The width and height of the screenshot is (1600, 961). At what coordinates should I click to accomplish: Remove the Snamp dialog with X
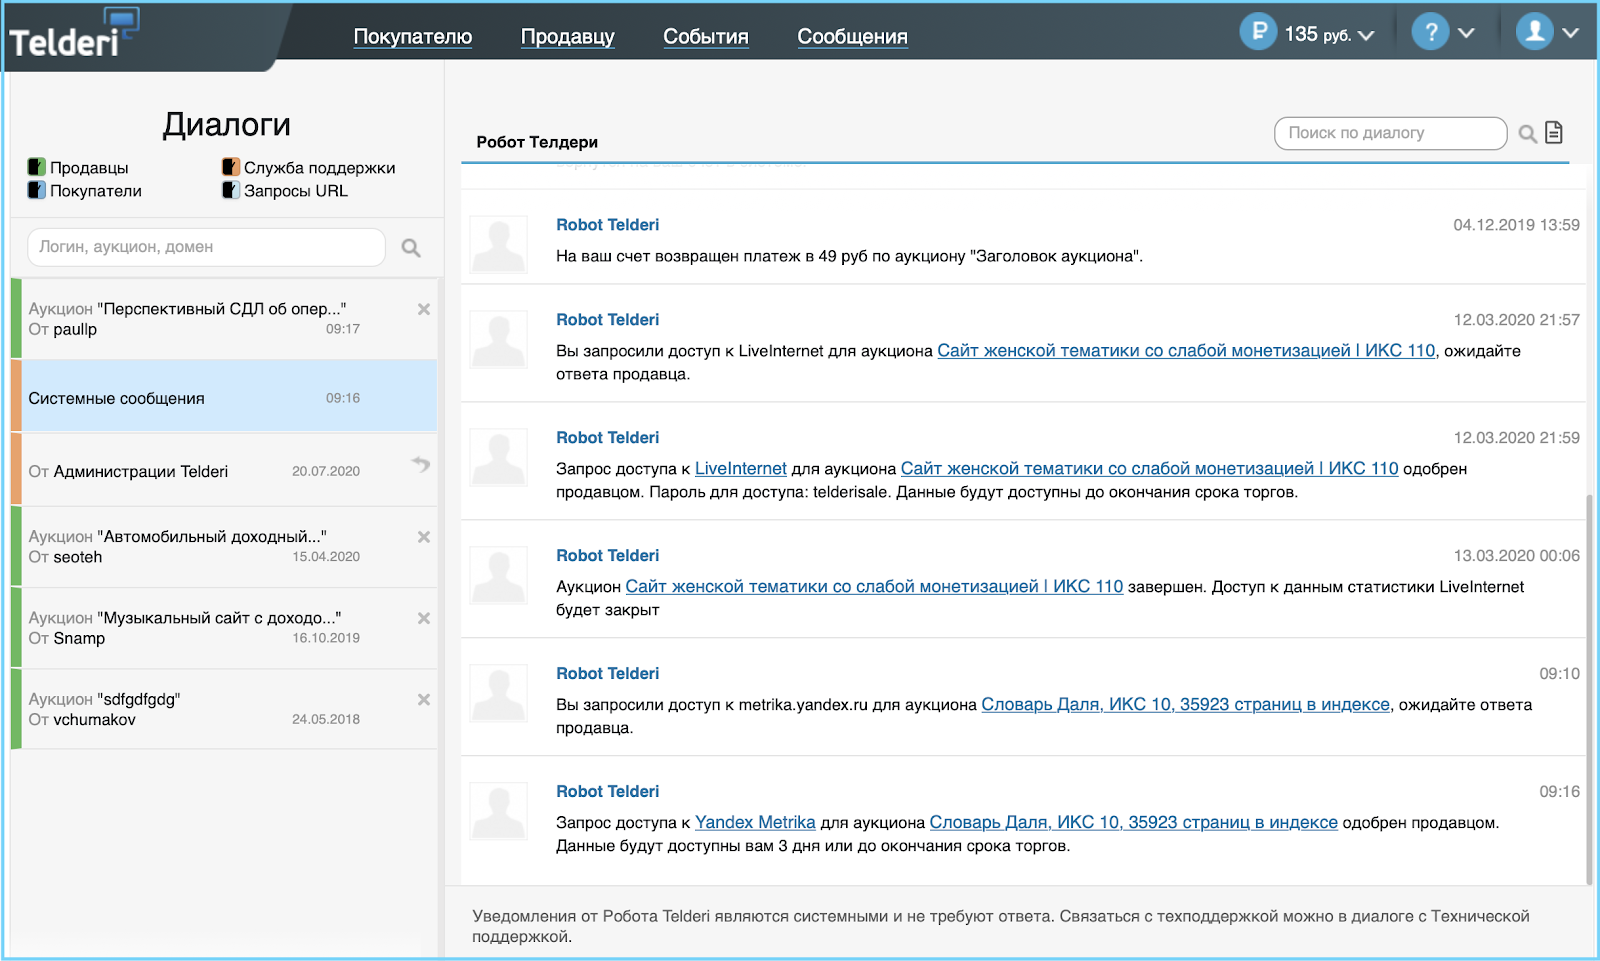424,618
